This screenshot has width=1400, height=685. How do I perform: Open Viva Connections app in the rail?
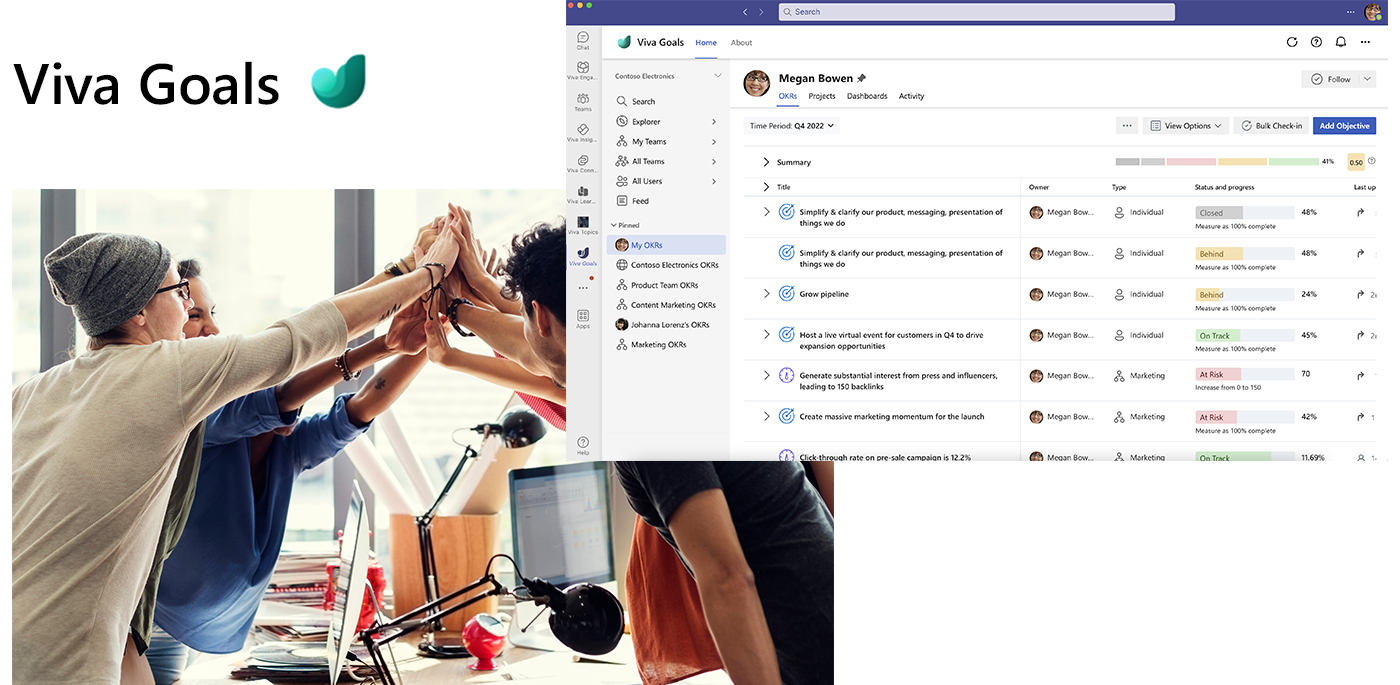point(583,163)
